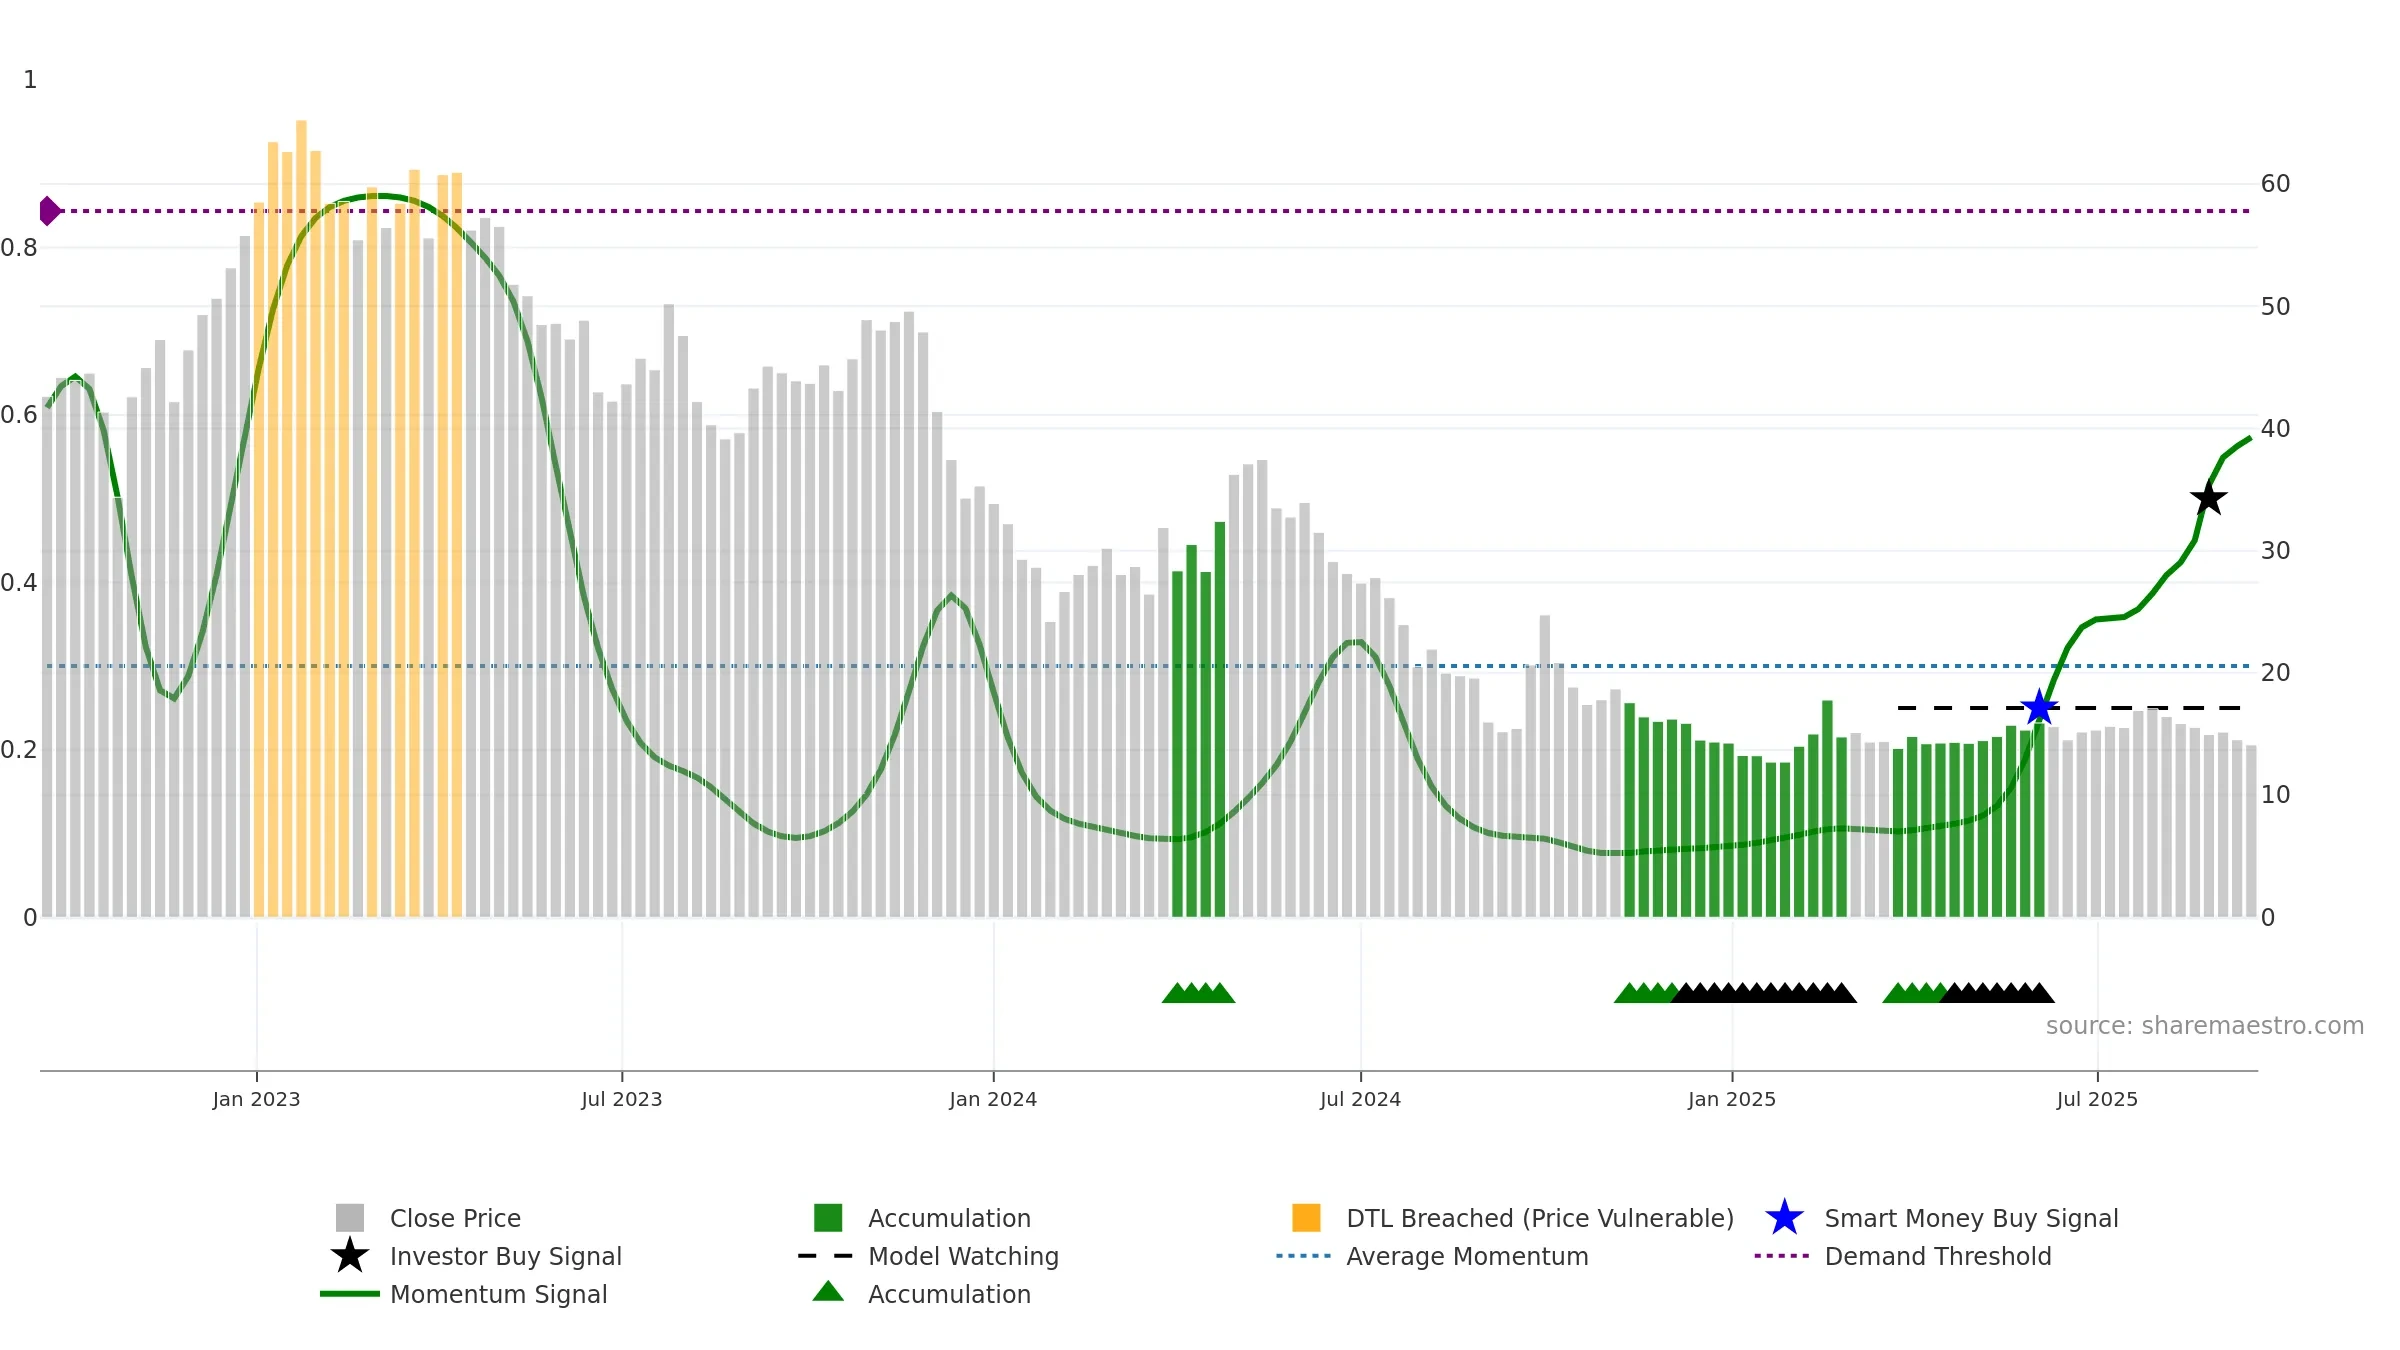Click the black star icon in legend

350,1255
